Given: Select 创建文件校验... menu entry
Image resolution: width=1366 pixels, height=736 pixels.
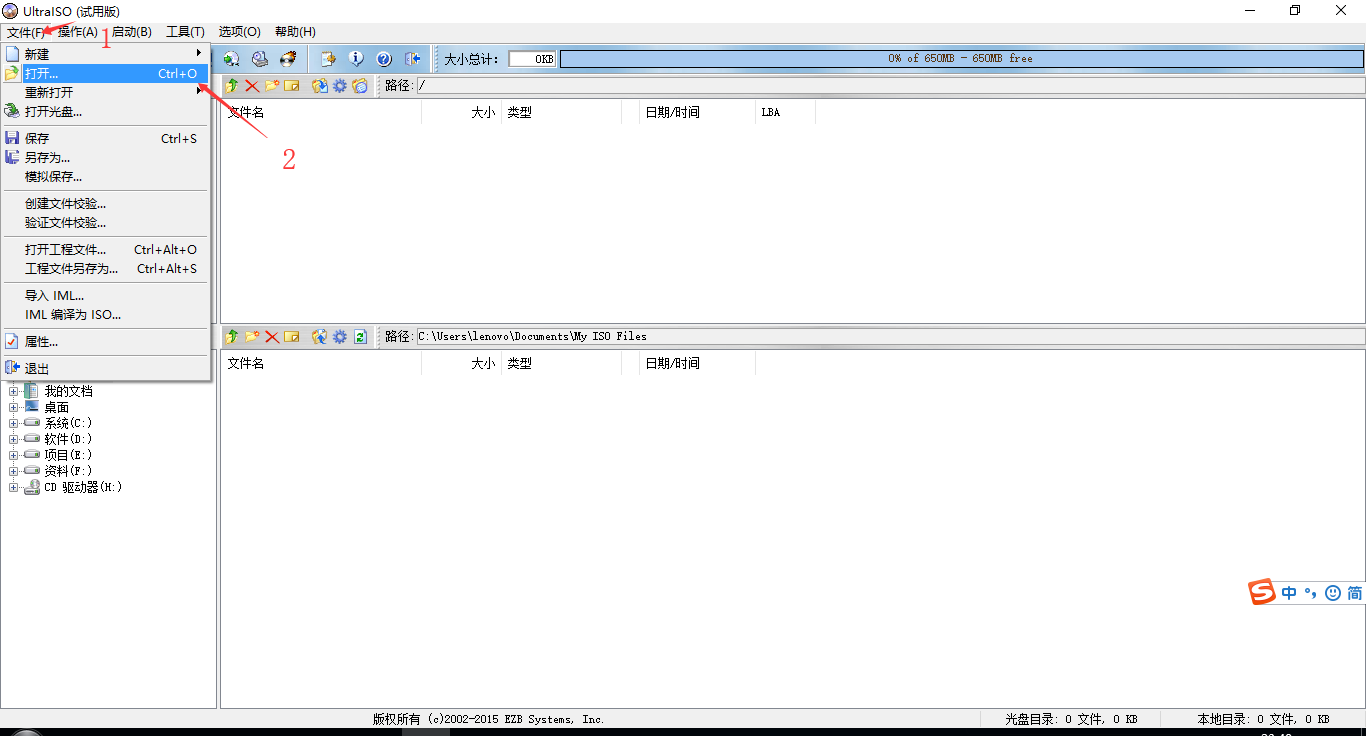Looking at the screenshot, I should pos(105,203).
